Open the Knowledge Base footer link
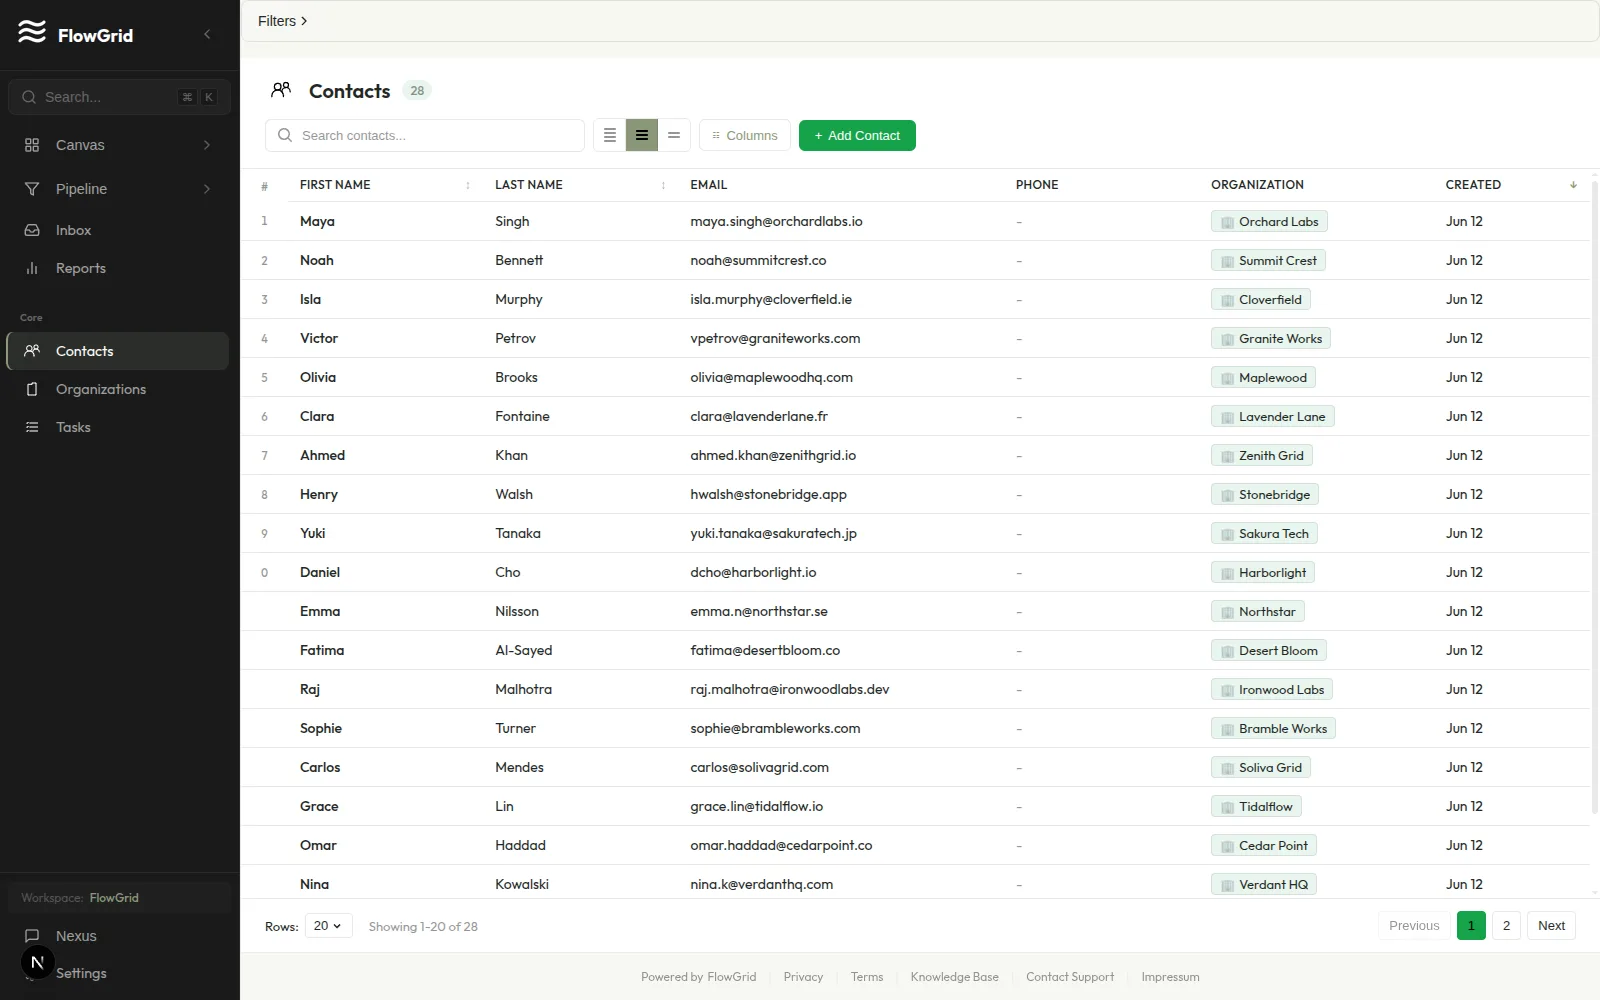Screen dimensions: 1600x1000 (954, 977)
